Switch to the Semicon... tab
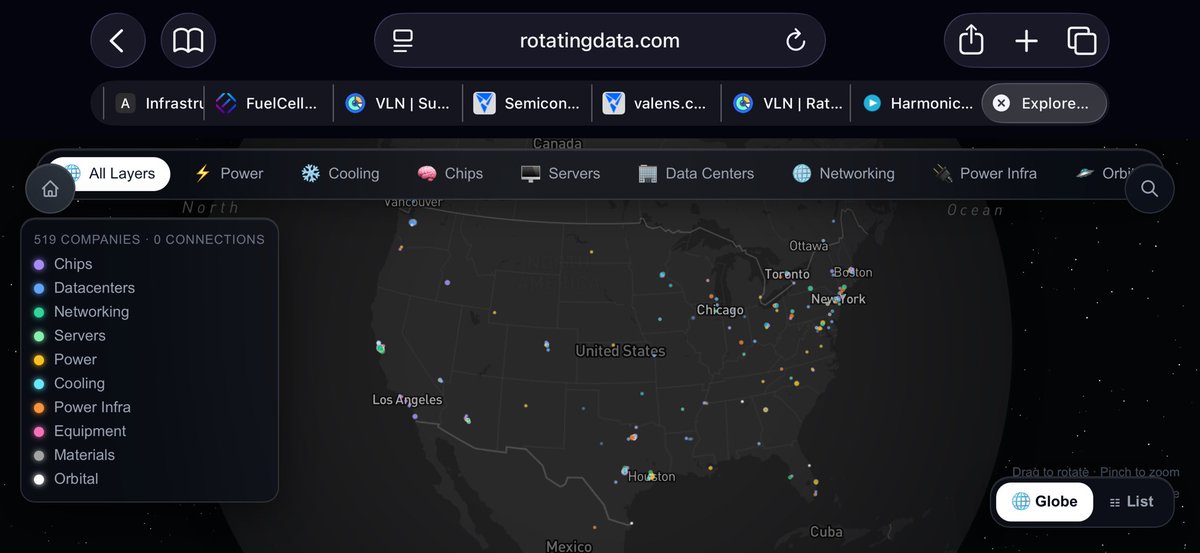The width and height of the screenshot is (1200, 553). click(528, 103)
